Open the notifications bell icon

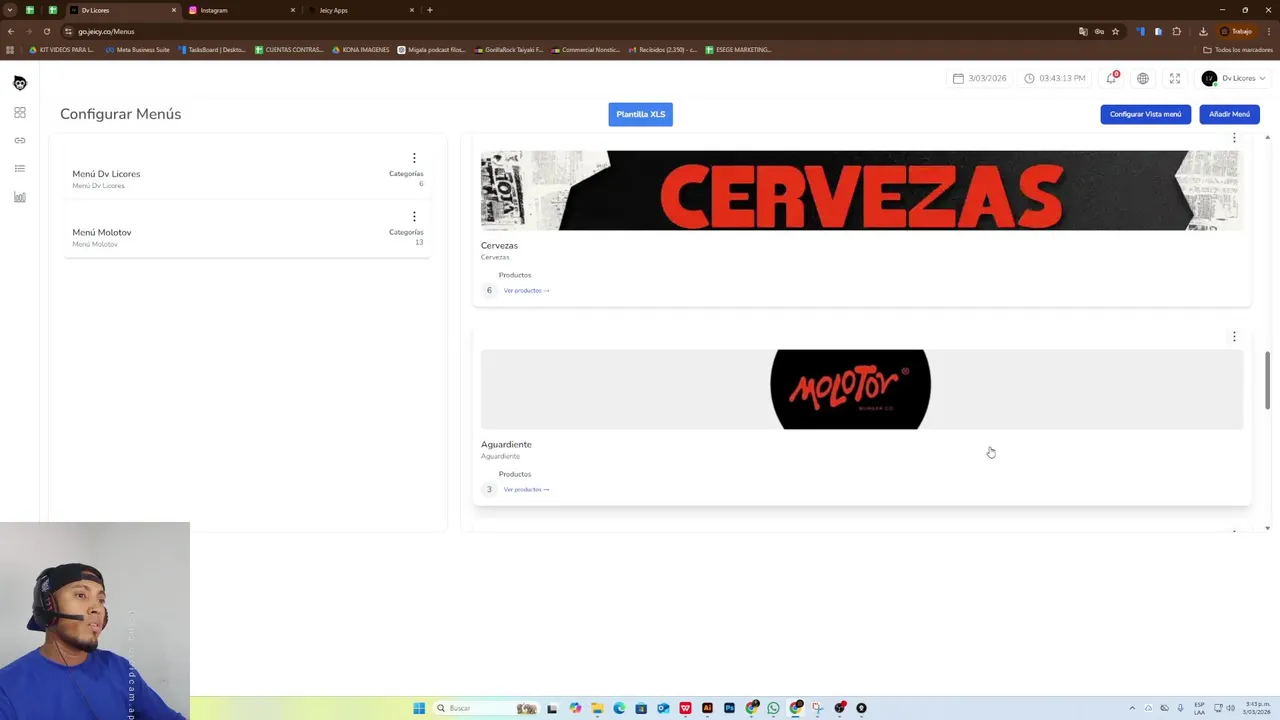pyautogui.click(x=1111, y=78)
